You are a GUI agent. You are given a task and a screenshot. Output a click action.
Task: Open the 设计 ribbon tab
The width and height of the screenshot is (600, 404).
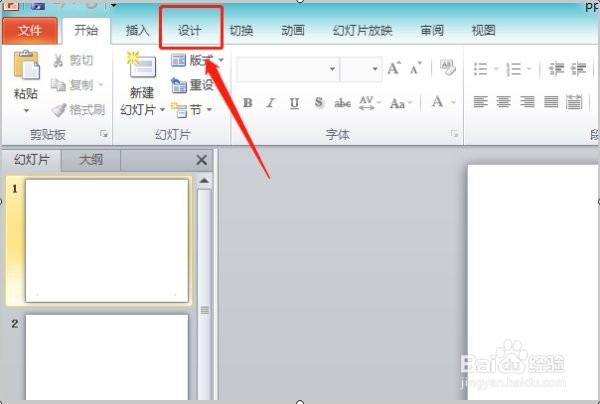click(190, 30)
